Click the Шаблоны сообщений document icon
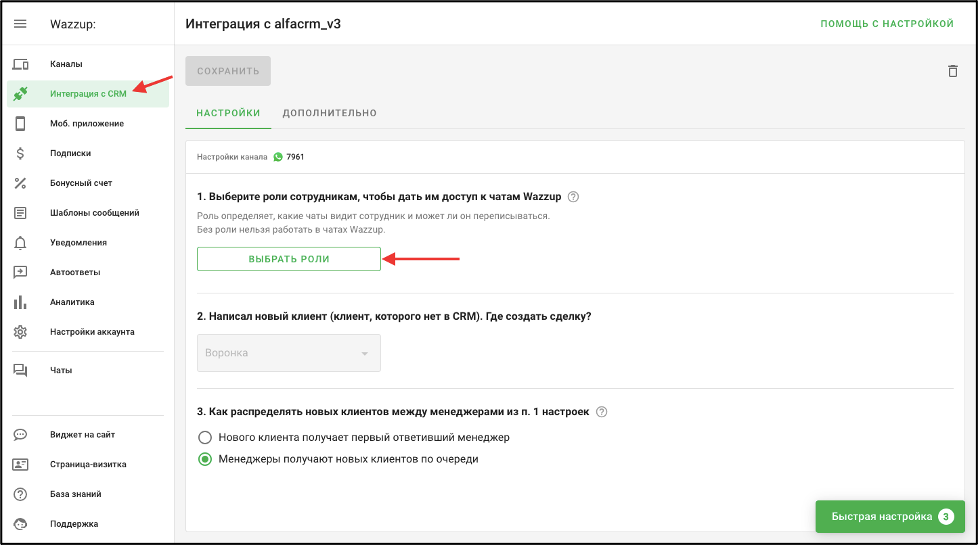The width and height of the screenshot is (979, 545). (x=21, y=213)
